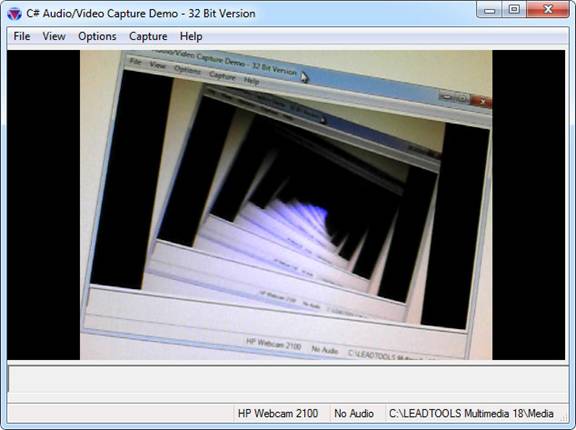Click the right black letterbox bar
Image resolution: width=576 pixels, height=430 pixels.
[x=529, y=205]
